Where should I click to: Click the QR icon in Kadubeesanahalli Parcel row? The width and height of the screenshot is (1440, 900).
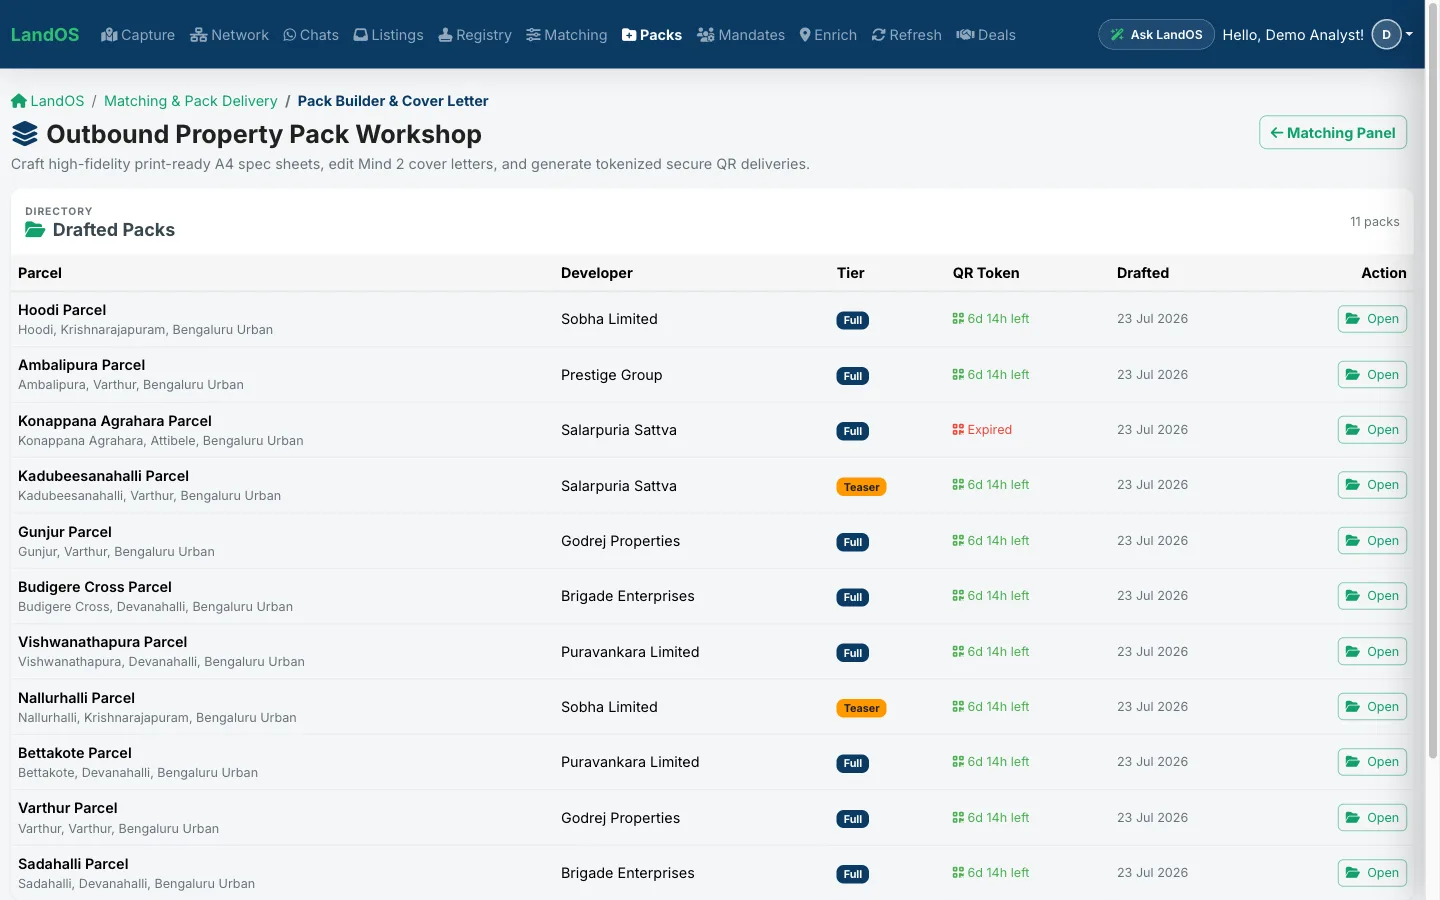(x=958, y=485)
